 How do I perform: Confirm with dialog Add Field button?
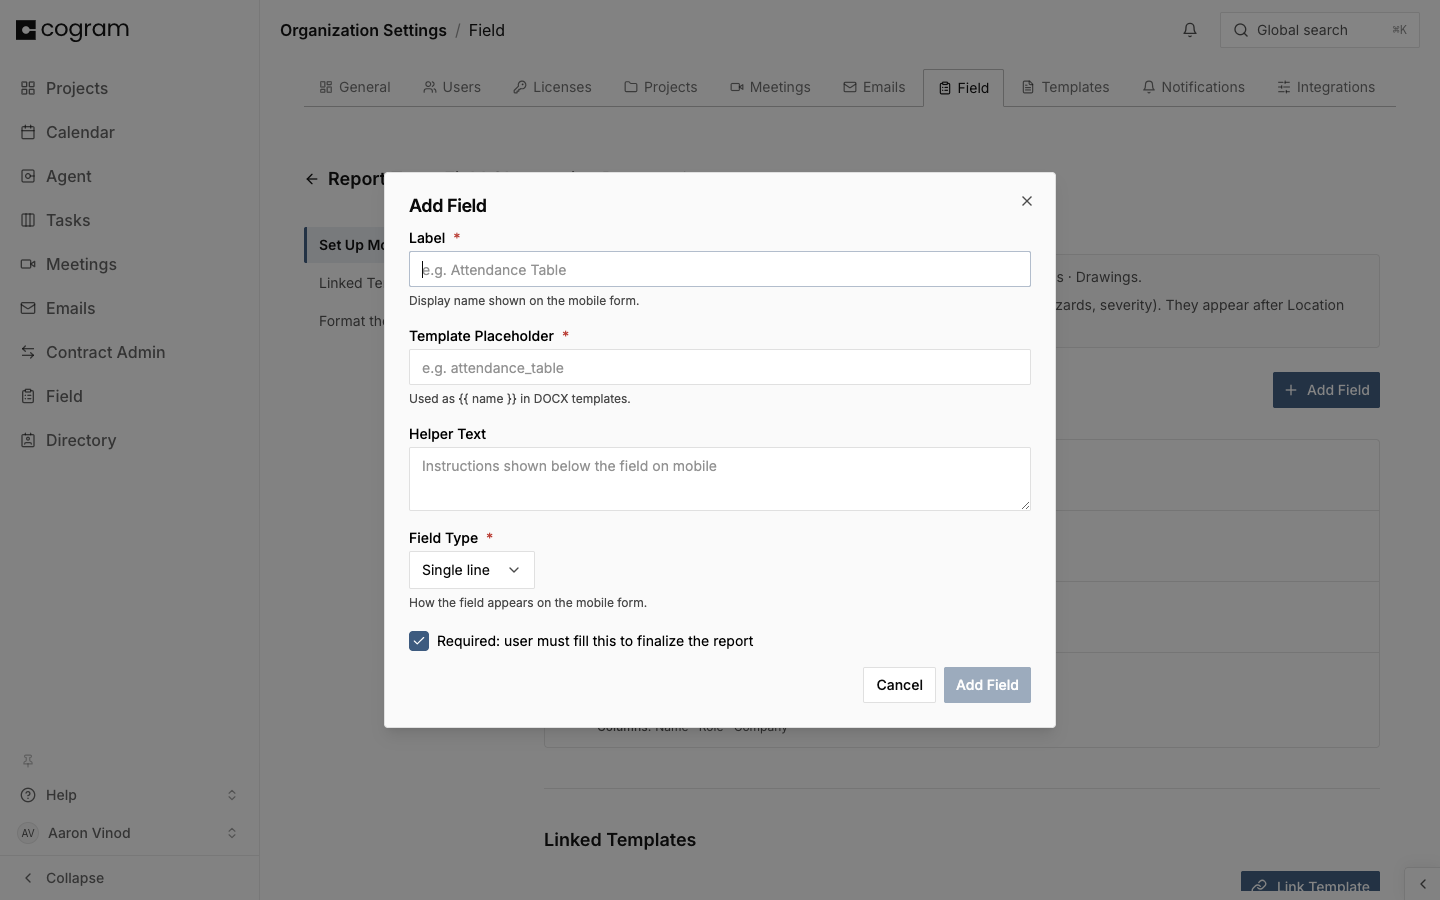pyautogui.click(x=987, y=685)
